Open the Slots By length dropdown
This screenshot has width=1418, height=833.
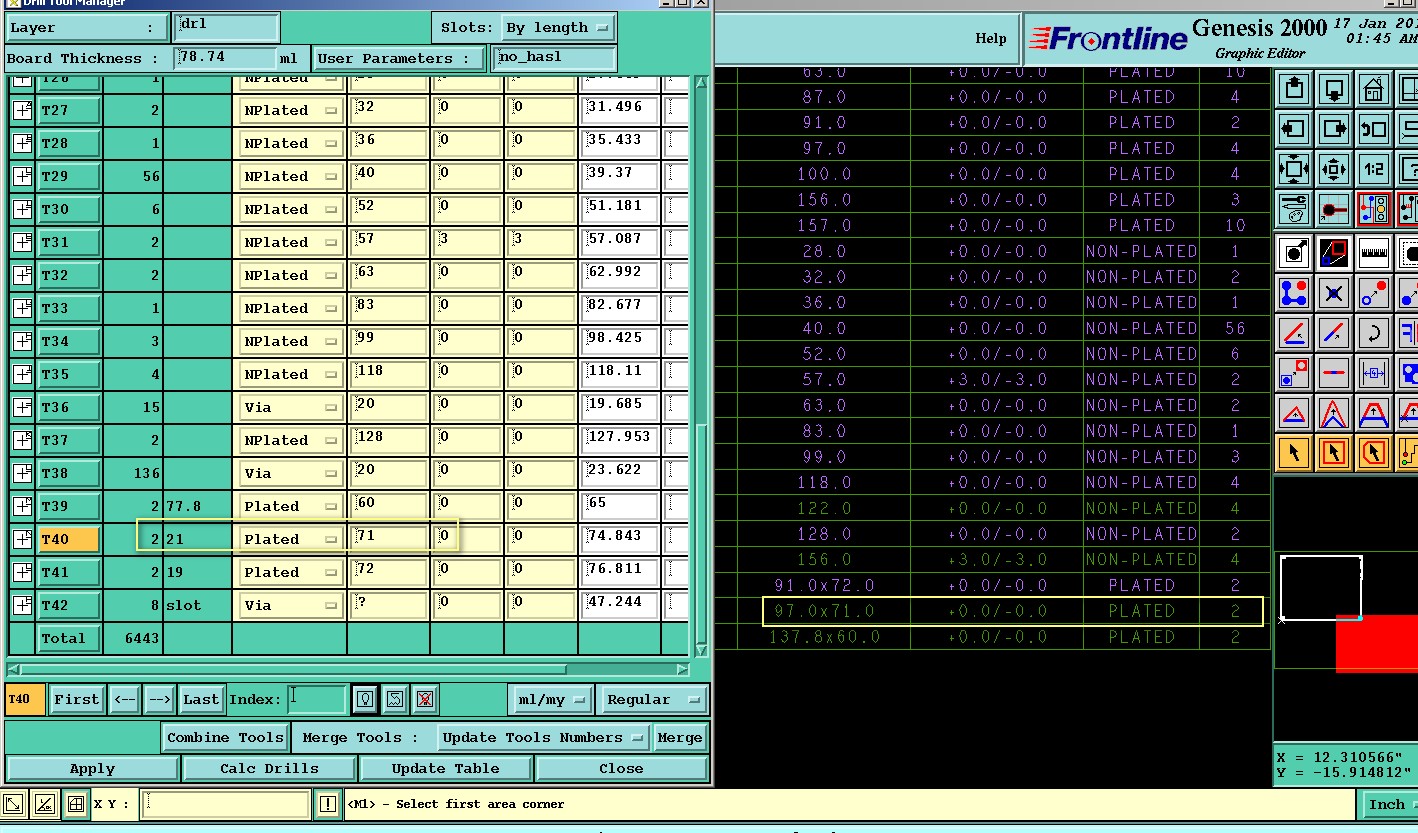pos(556,27)
